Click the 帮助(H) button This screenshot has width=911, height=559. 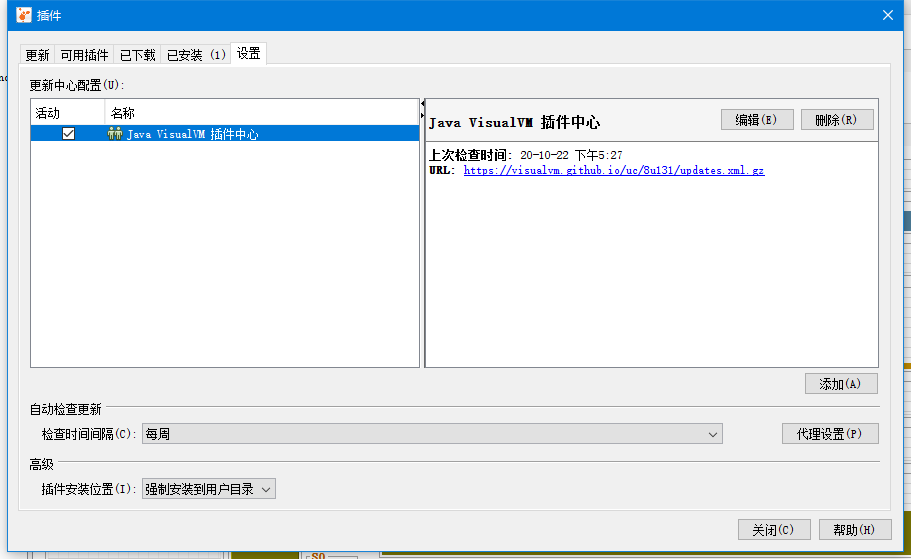click(x=855, y=529)
